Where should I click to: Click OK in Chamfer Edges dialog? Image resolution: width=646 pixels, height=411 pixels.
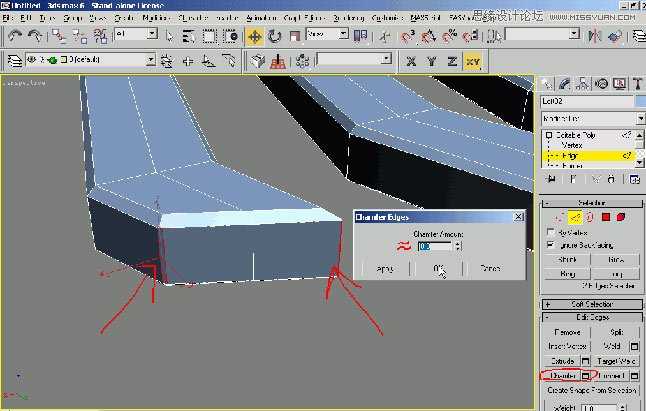438,269
